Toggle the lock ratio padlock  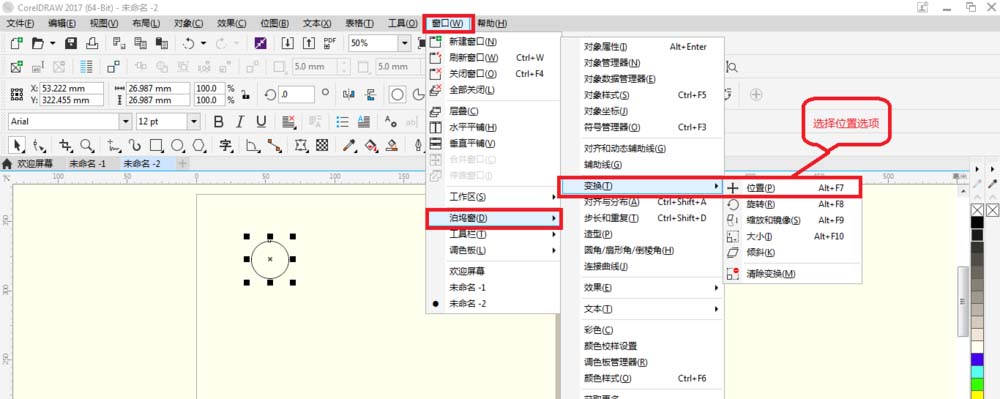245,94
